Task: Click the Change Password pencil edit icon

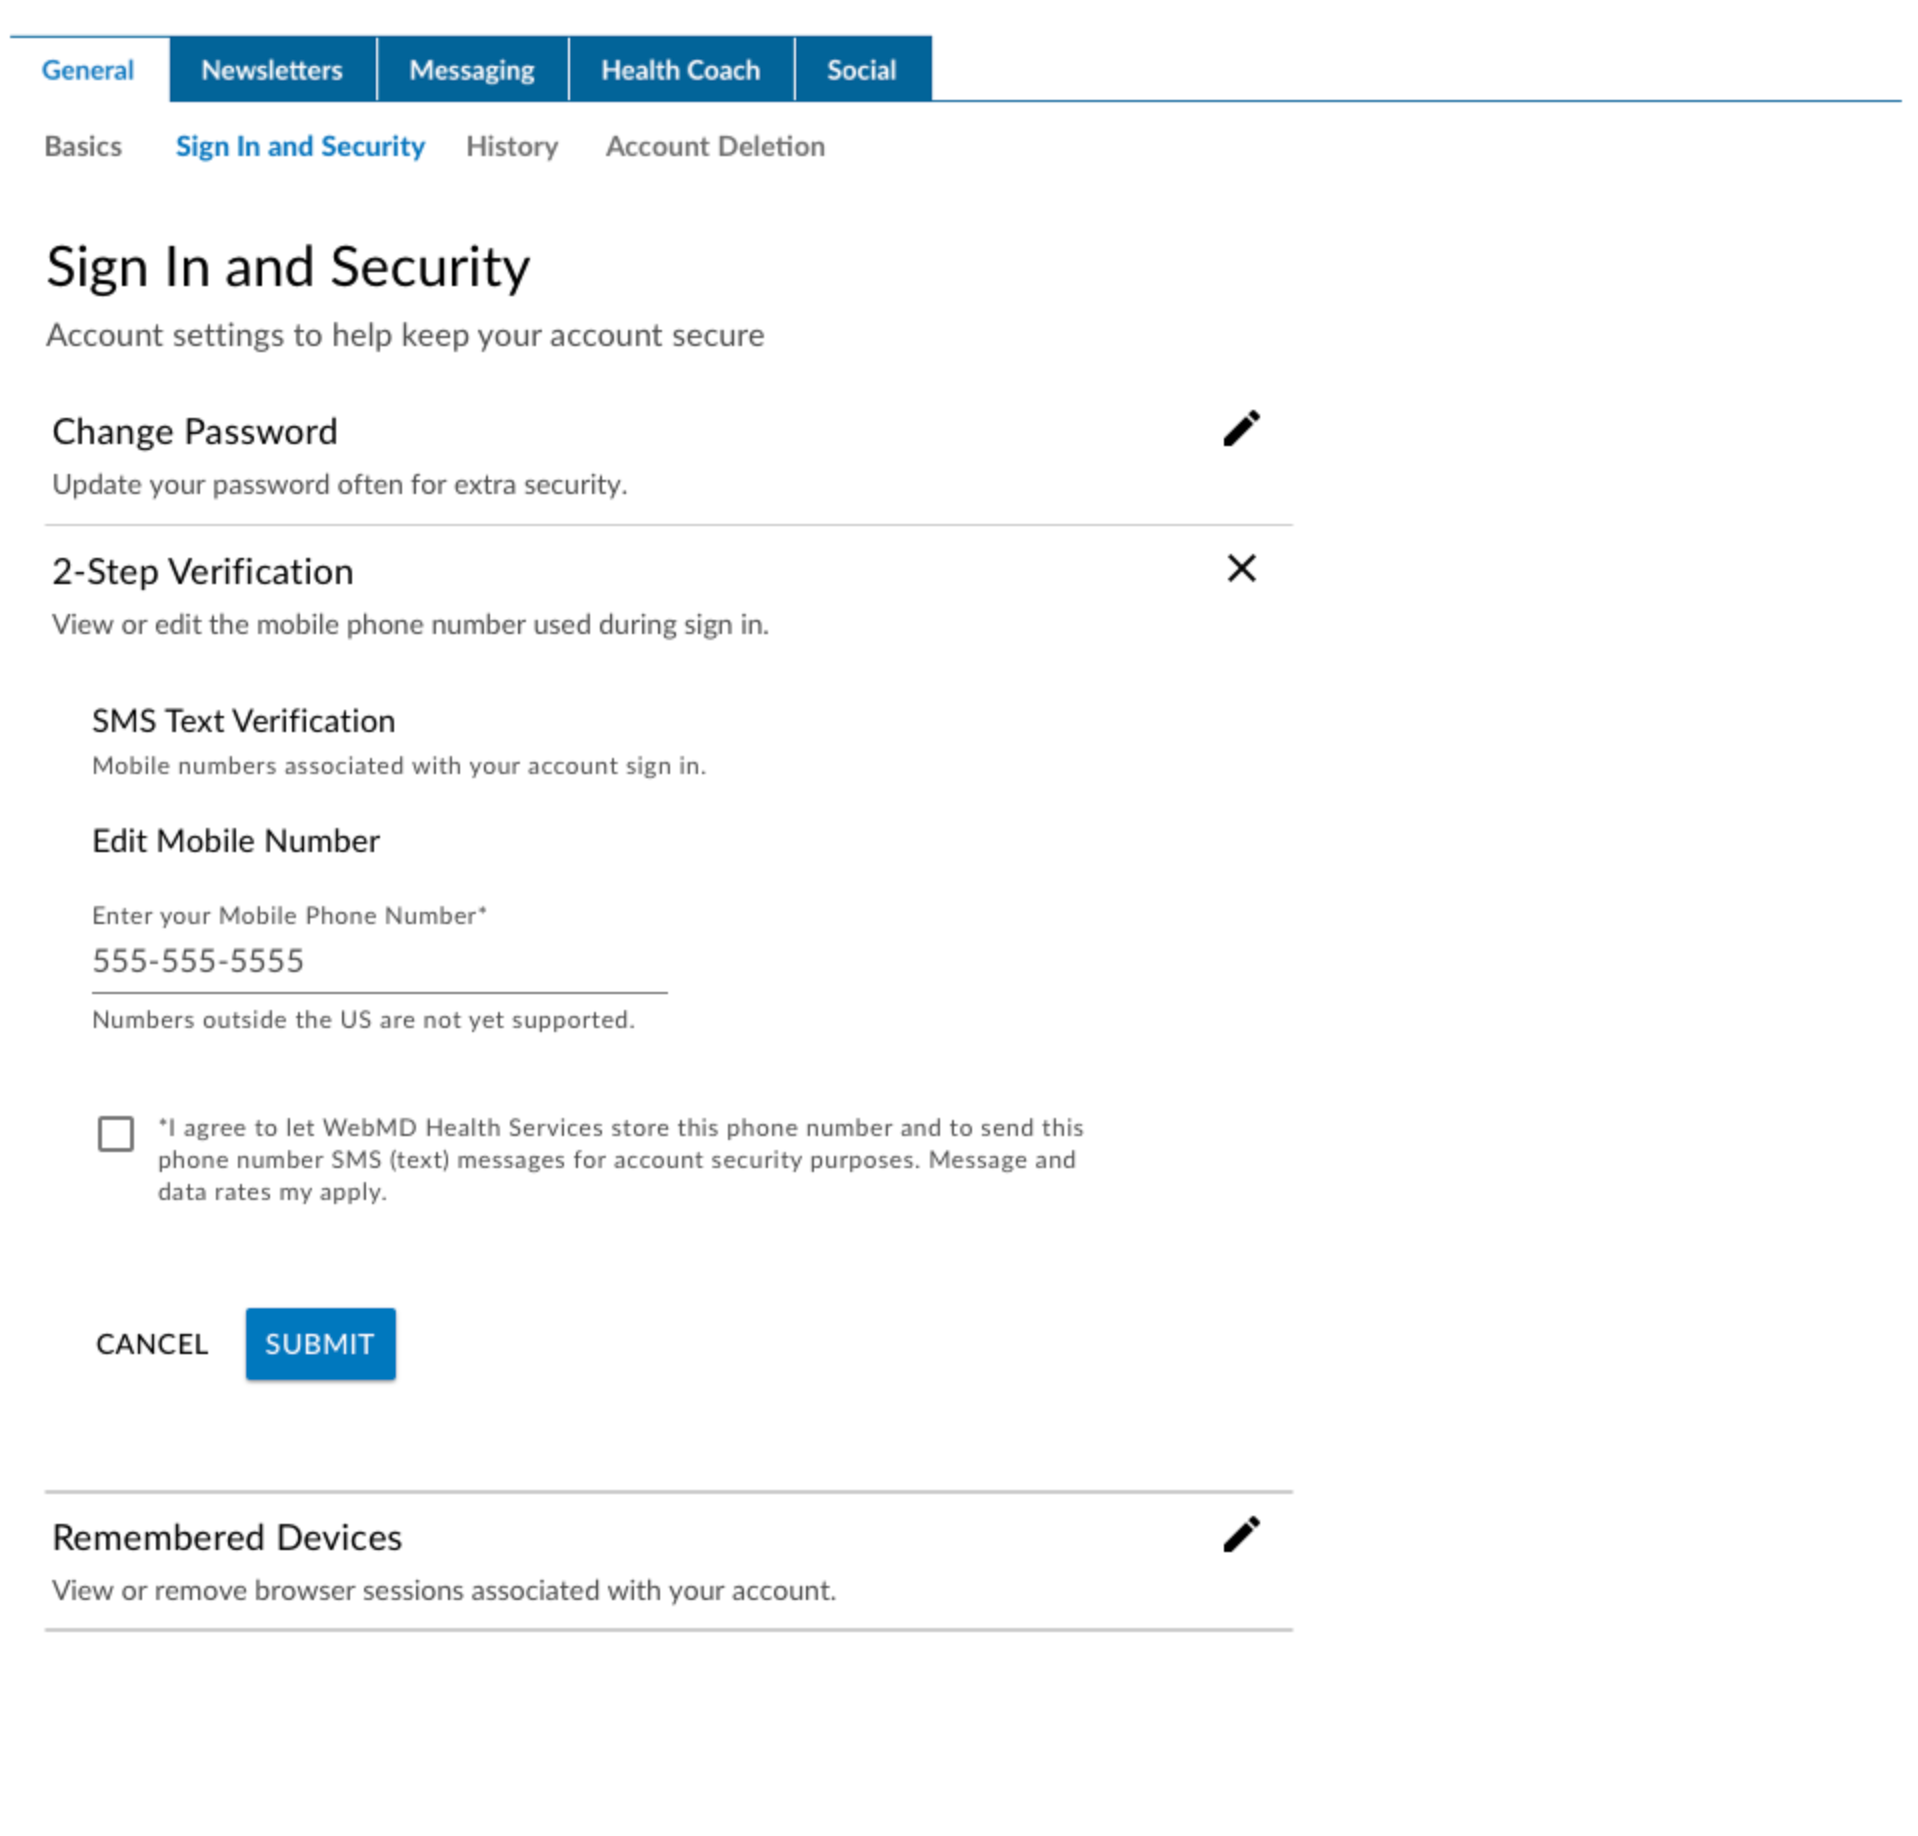Action: pyautogui.click(x=1240, y=429)
